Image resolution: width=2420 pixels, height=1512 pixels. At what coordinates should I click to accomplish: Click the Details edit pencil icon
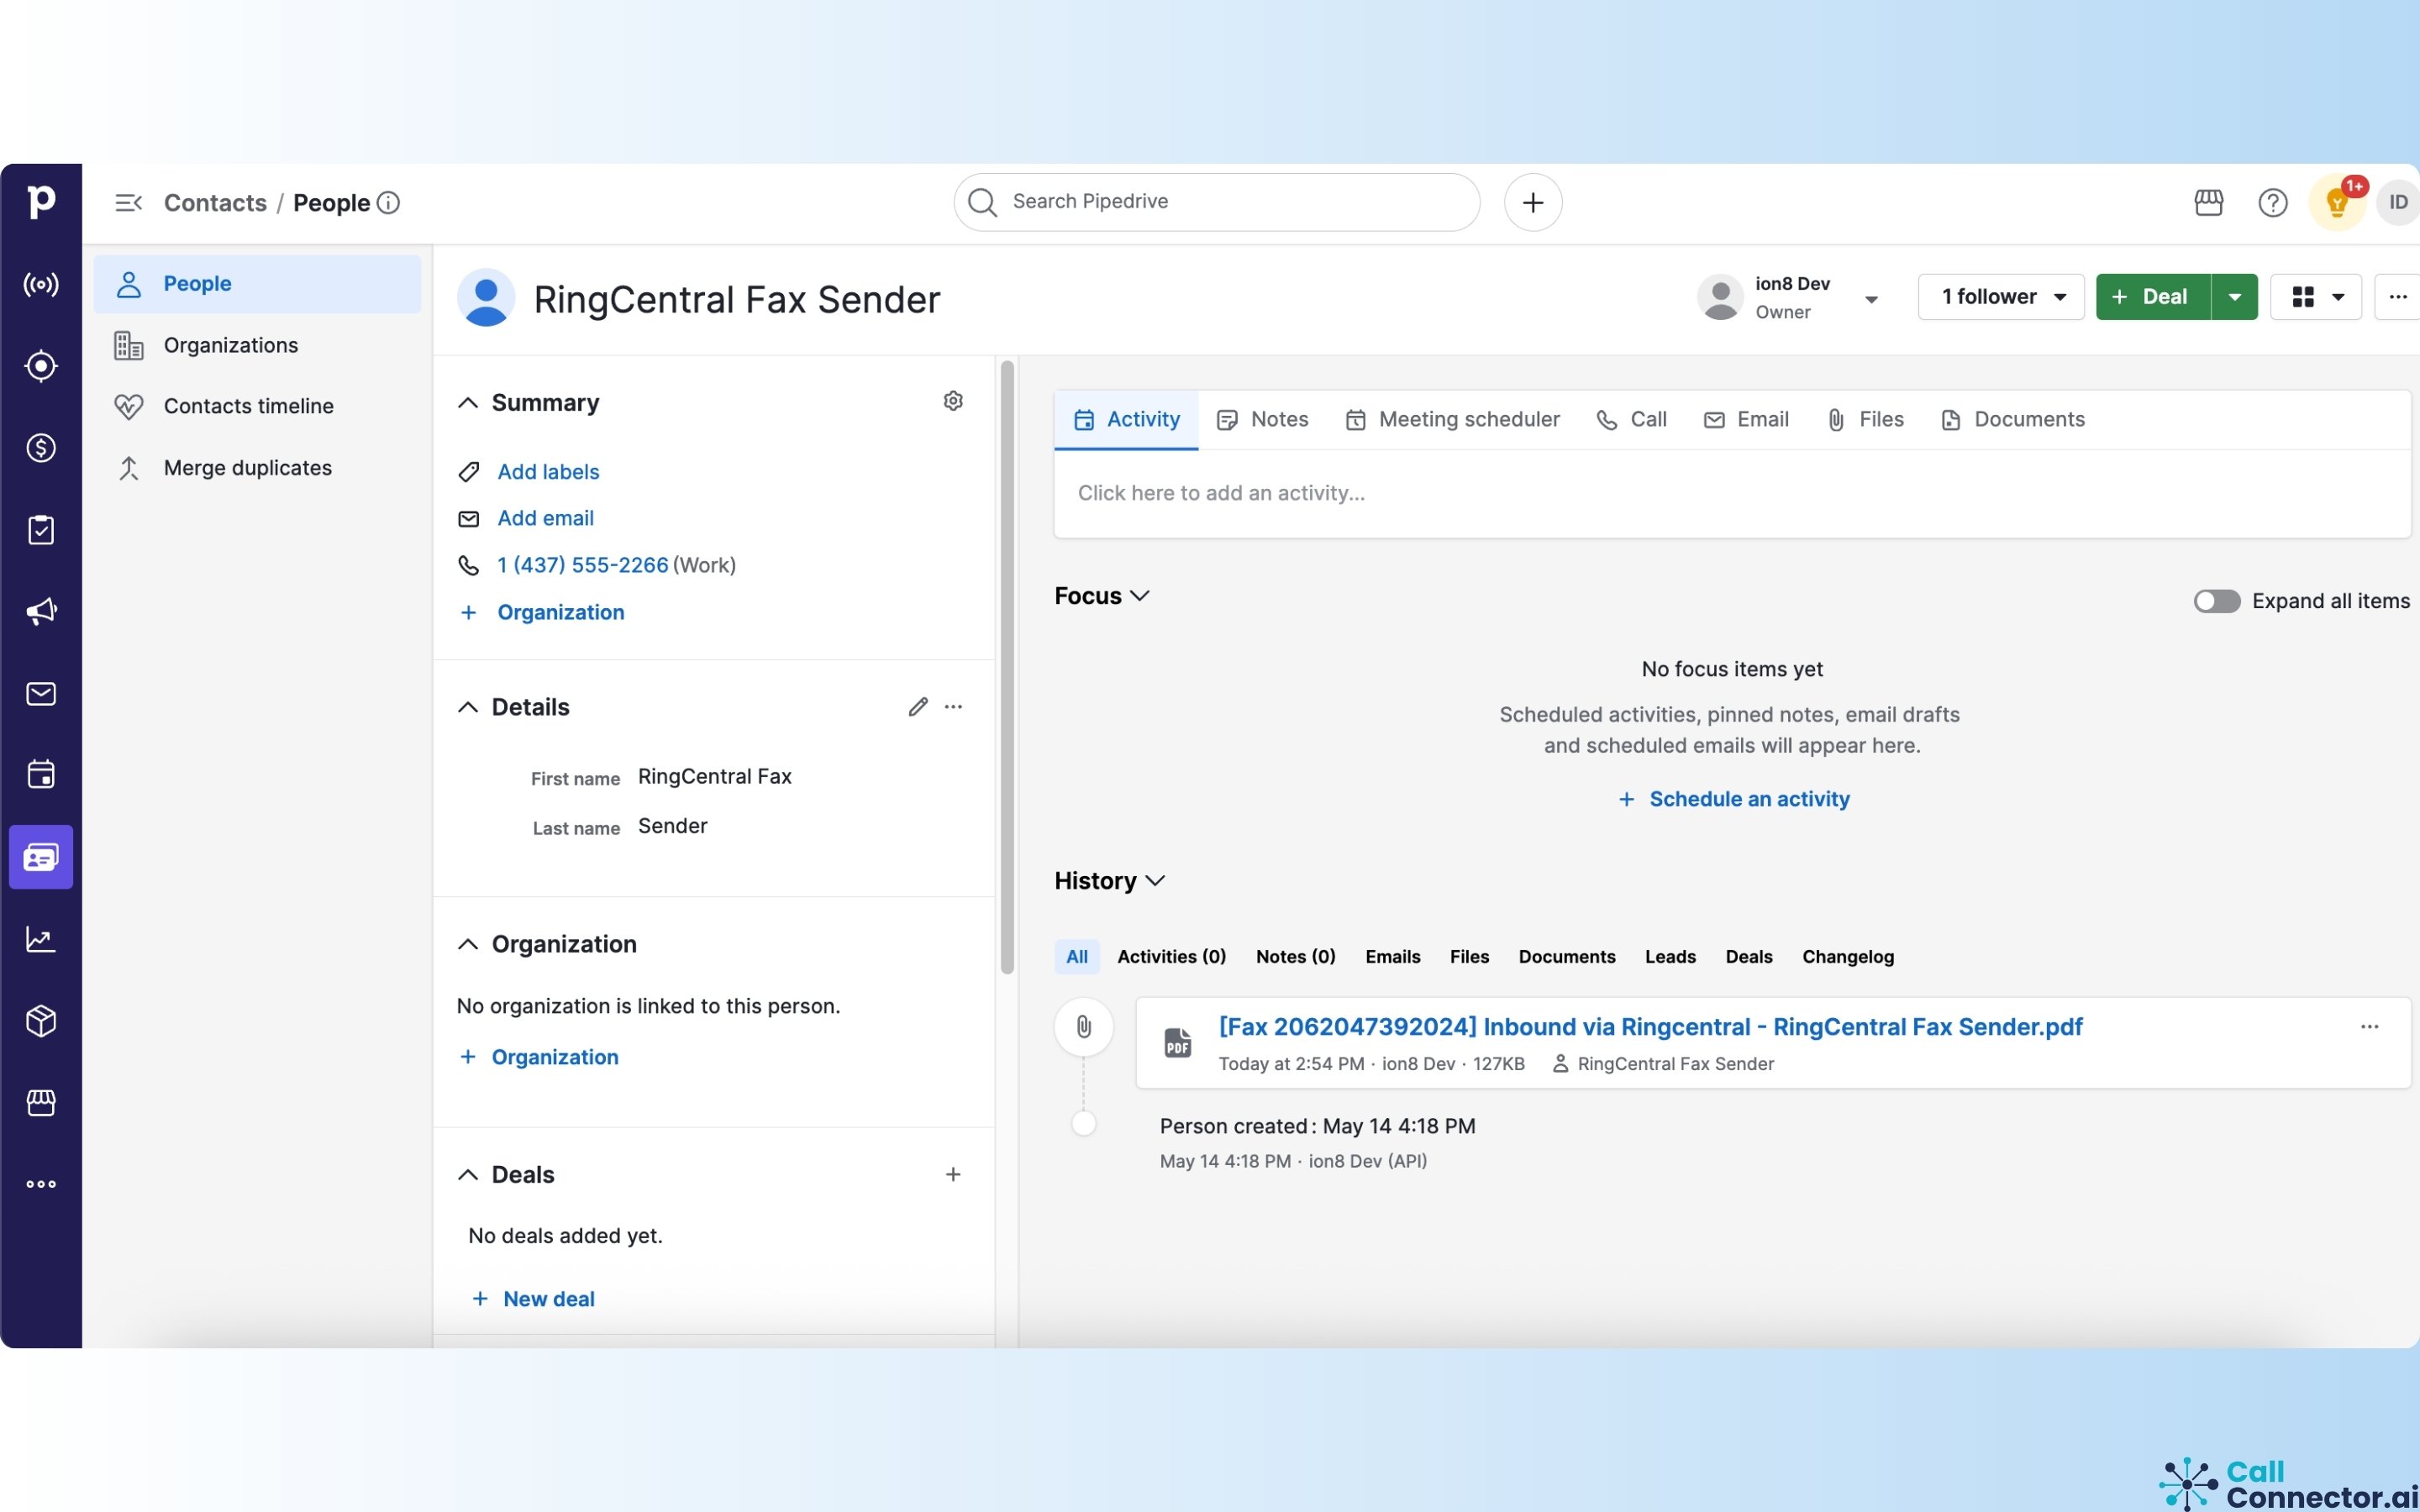click(x=918, y=707)
